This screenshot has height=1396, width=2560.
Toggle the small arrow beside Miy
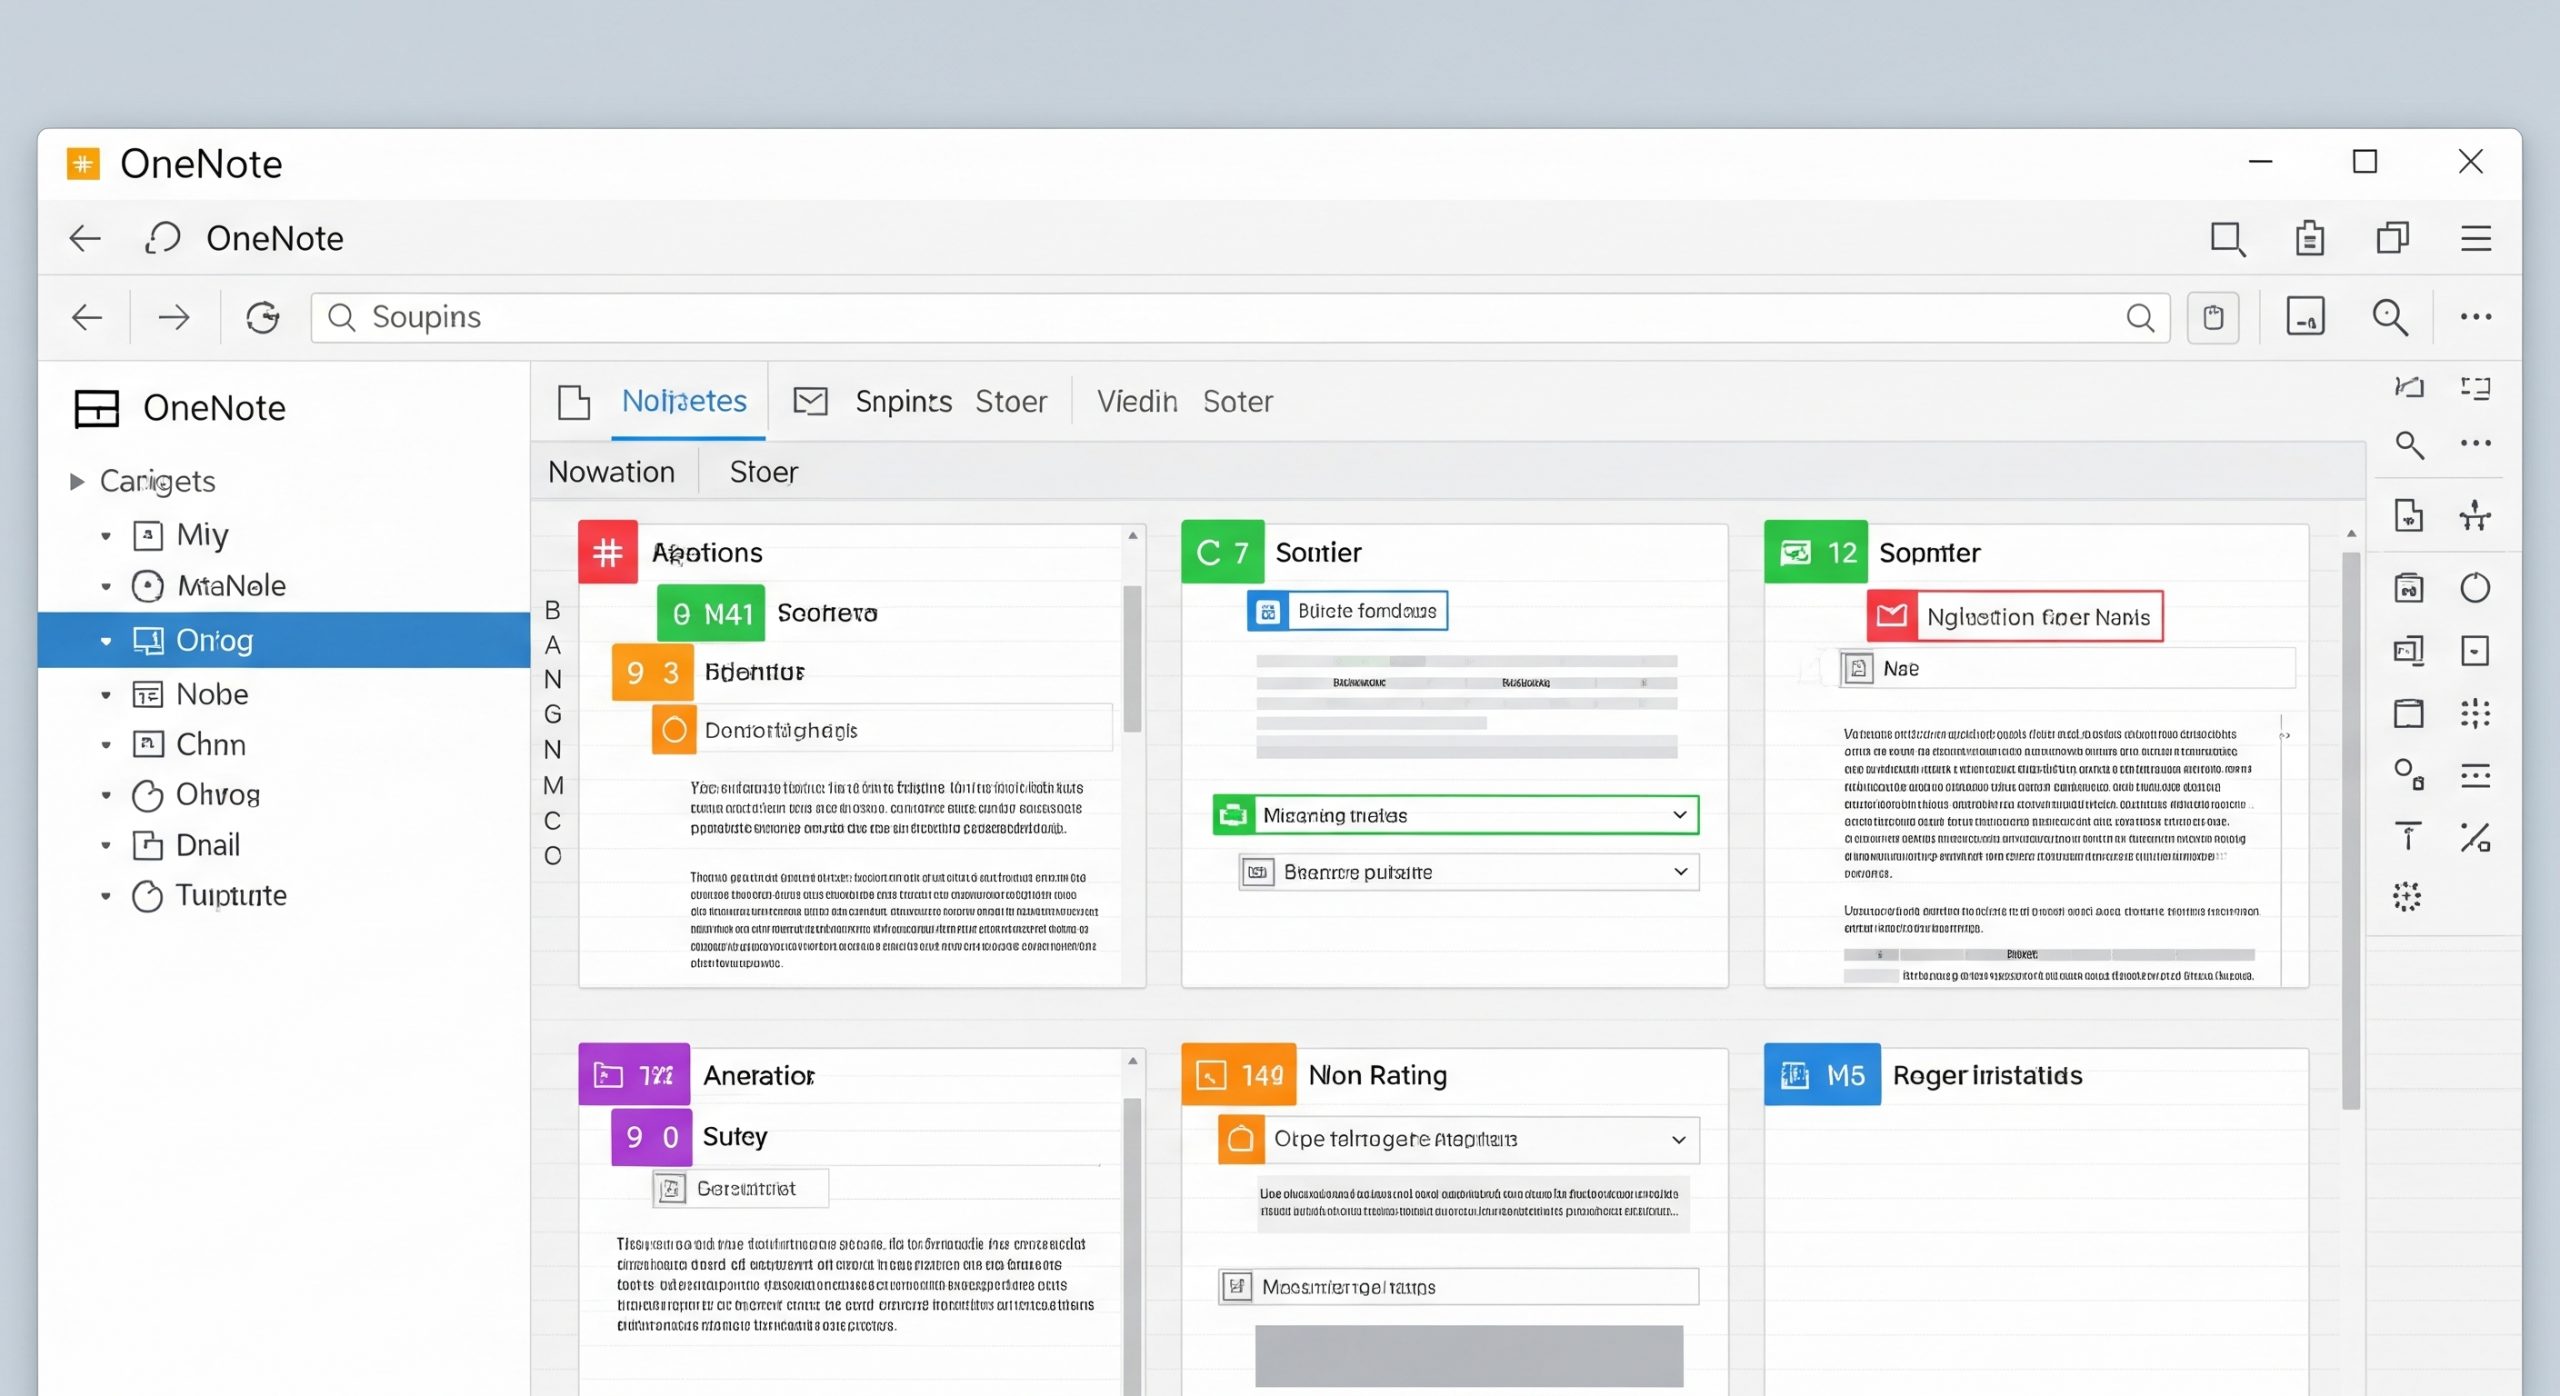pos(106,536)
